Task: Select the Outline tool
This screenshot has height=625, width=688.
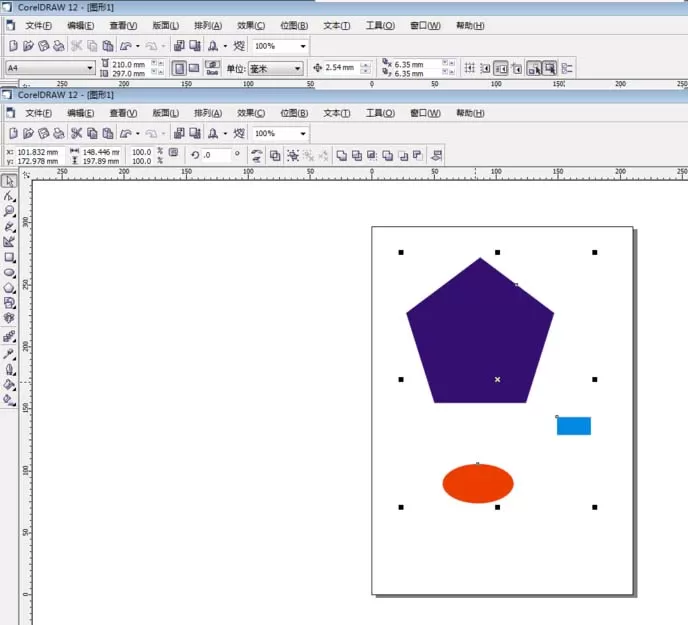Action: 9,370
